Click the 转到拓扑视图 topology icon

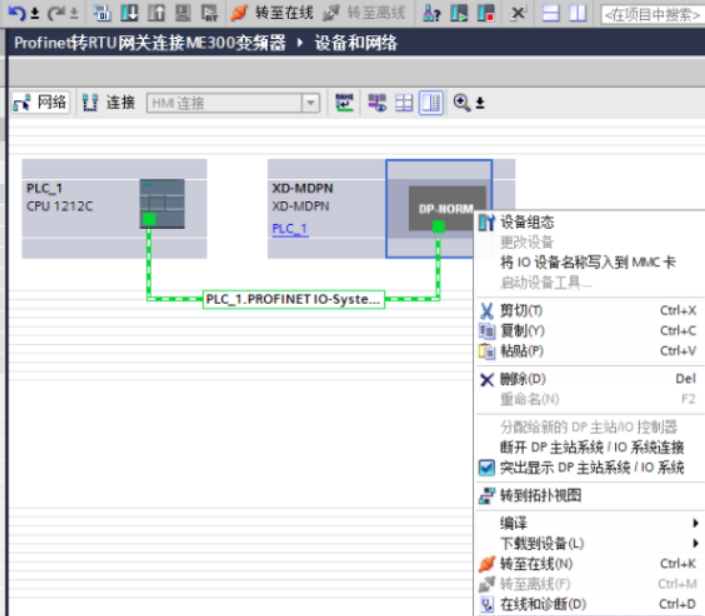coord(488,495)
